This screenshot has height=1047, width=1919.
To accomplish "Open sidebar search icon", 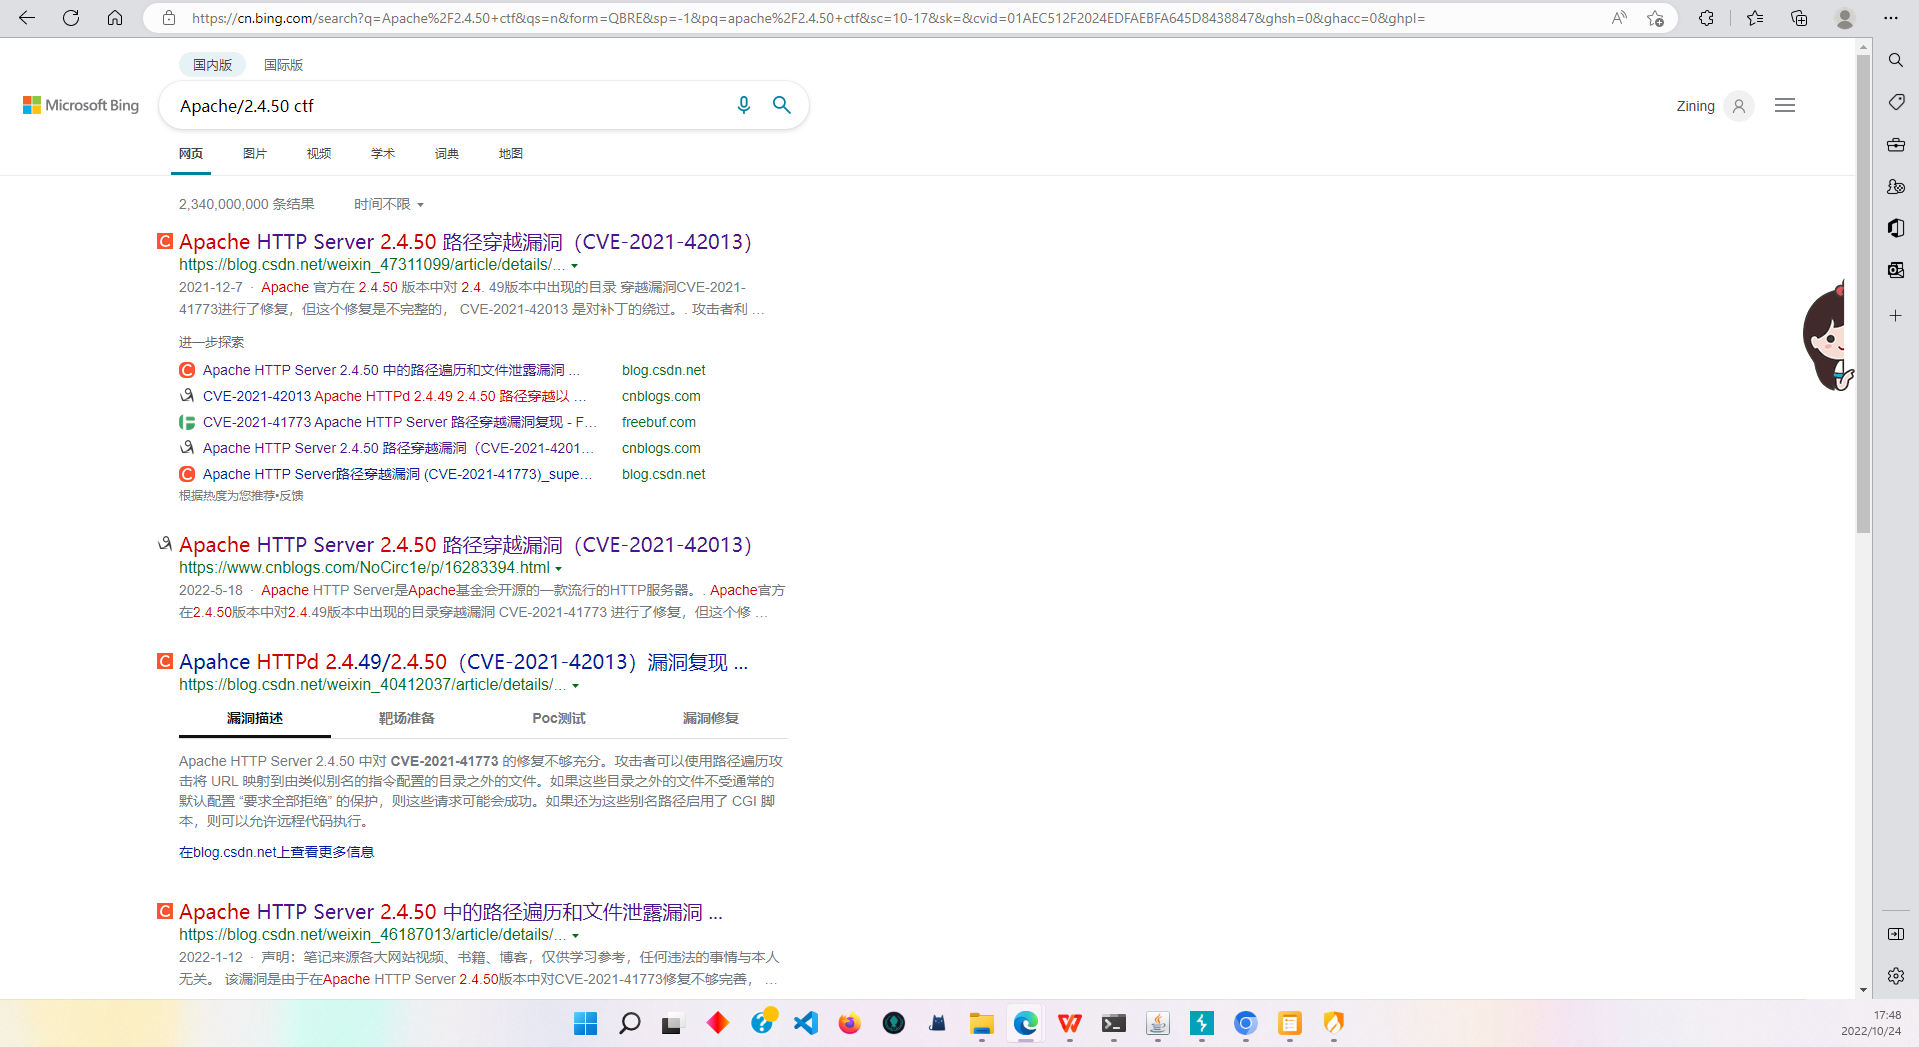I will 1896,60.
